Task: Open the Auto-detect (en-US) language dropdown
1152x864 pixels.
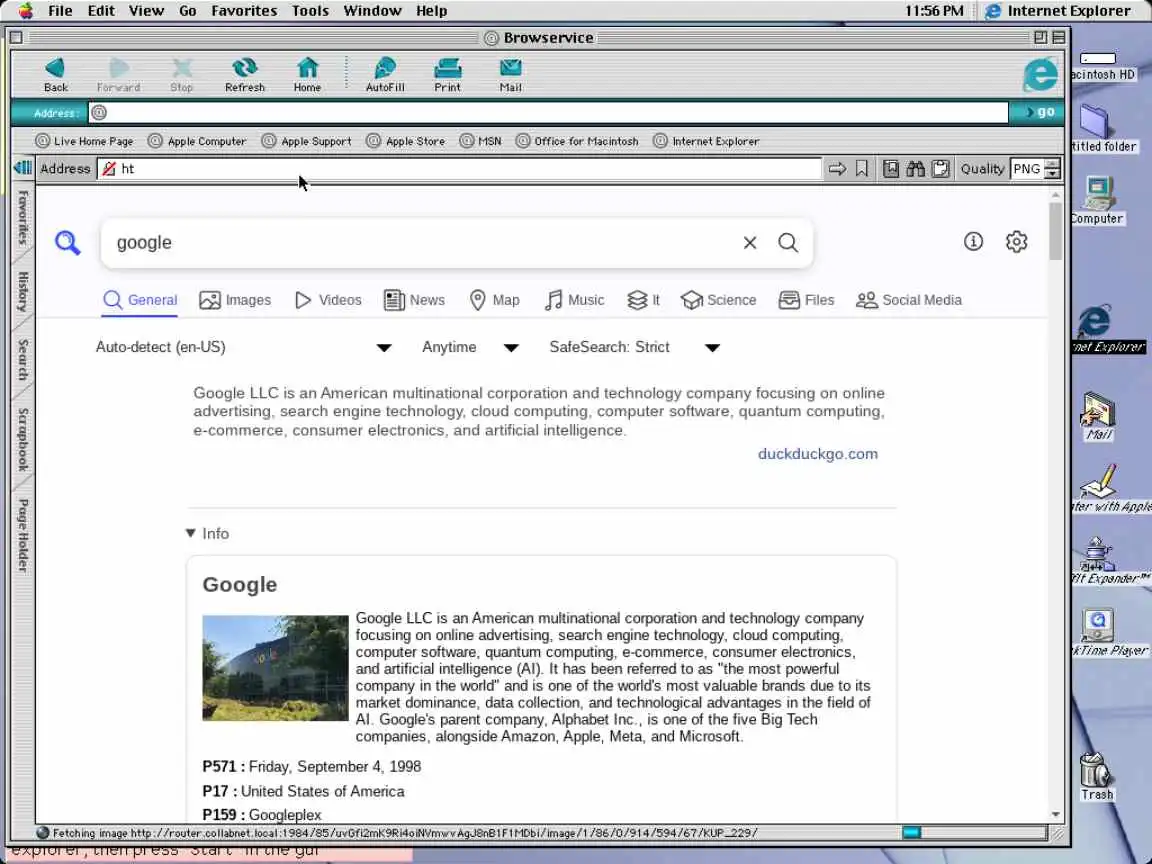Action: point(243,347)
